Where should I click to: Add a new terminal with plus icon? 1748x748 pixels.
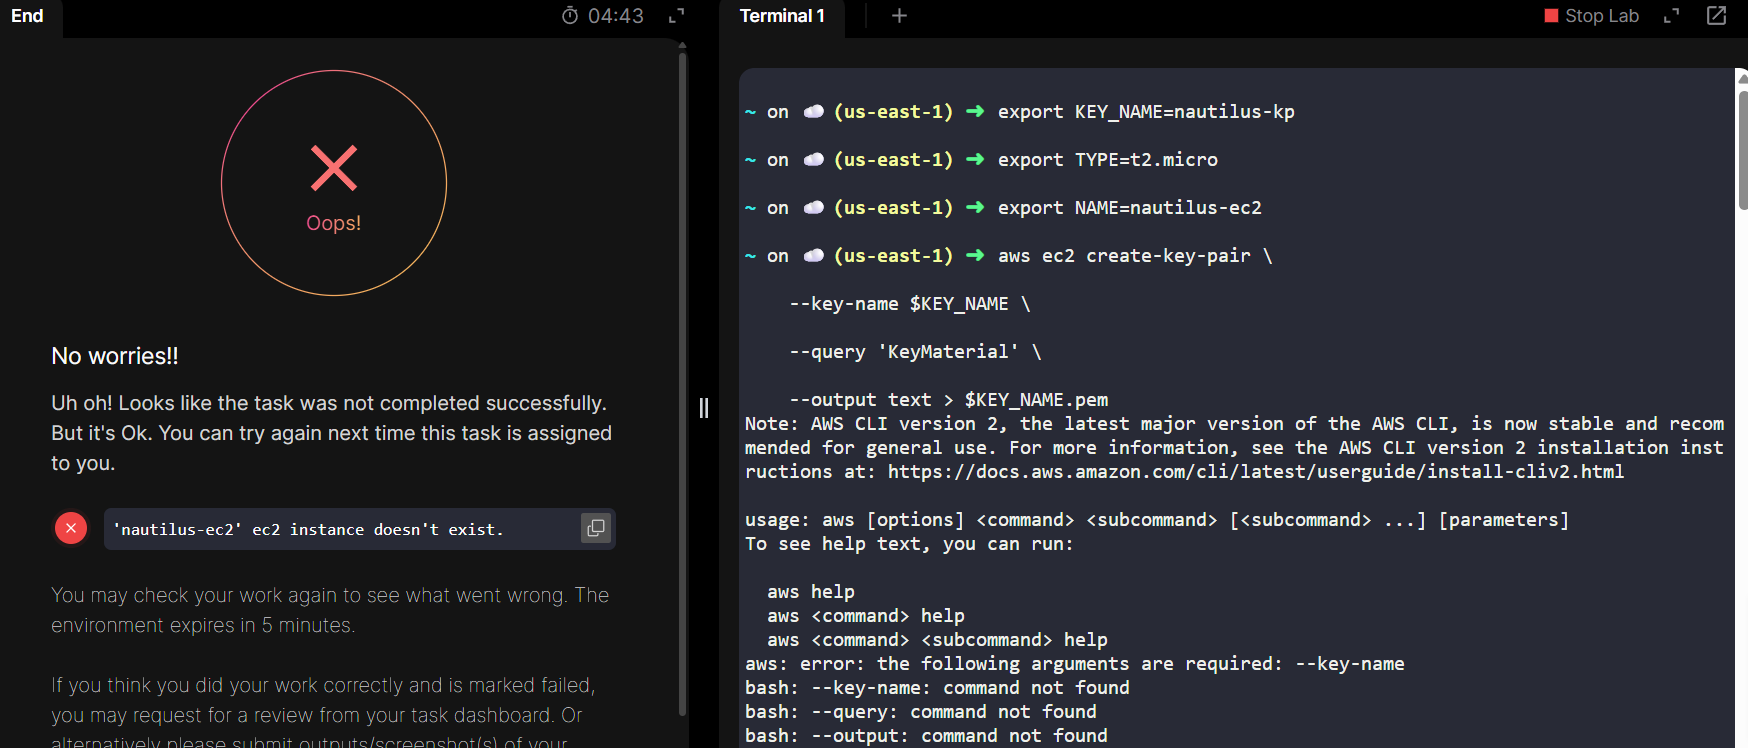(899, 16)
